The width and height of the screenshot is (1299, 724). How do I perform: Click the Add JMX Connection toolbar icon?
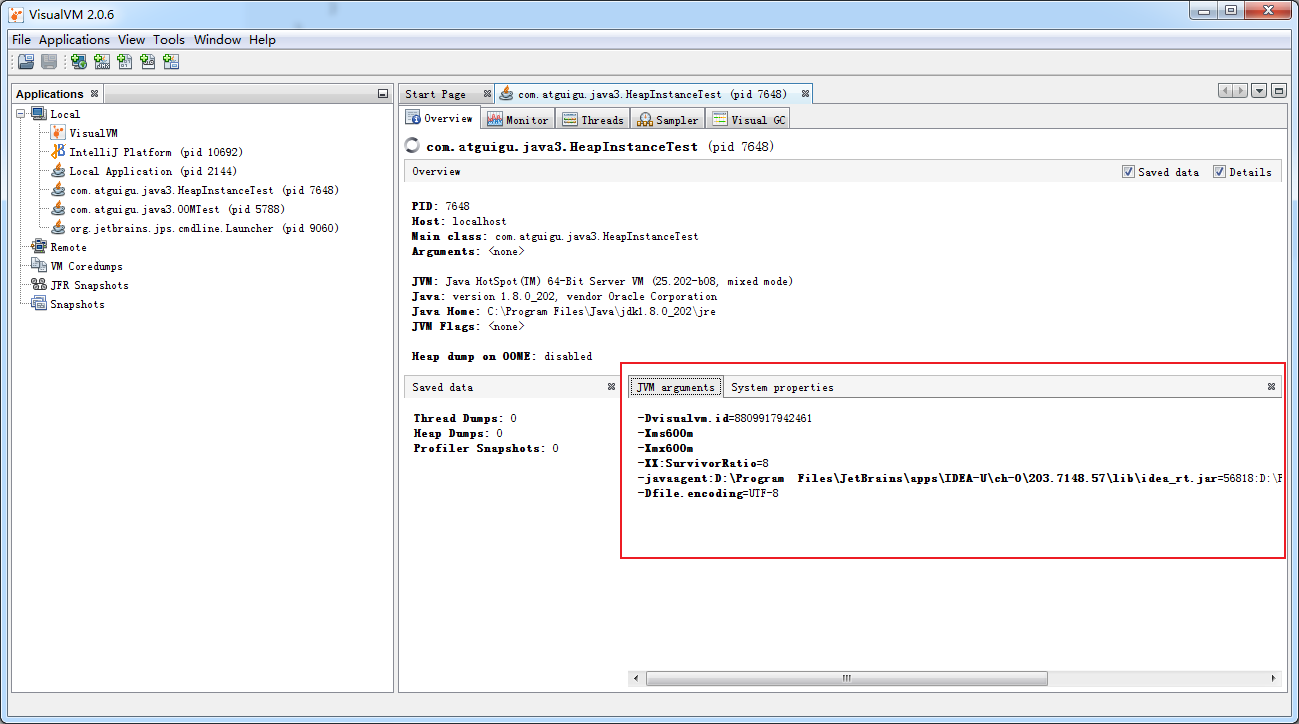(x=101, y=62)
